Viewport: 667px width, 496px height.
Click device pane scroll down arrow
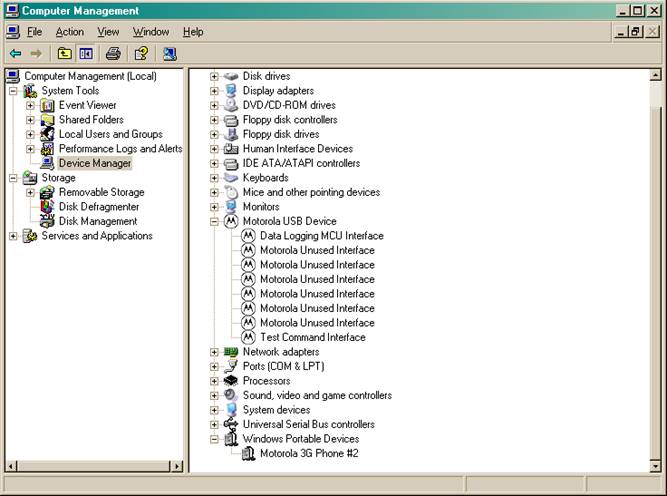coord(656,466)
